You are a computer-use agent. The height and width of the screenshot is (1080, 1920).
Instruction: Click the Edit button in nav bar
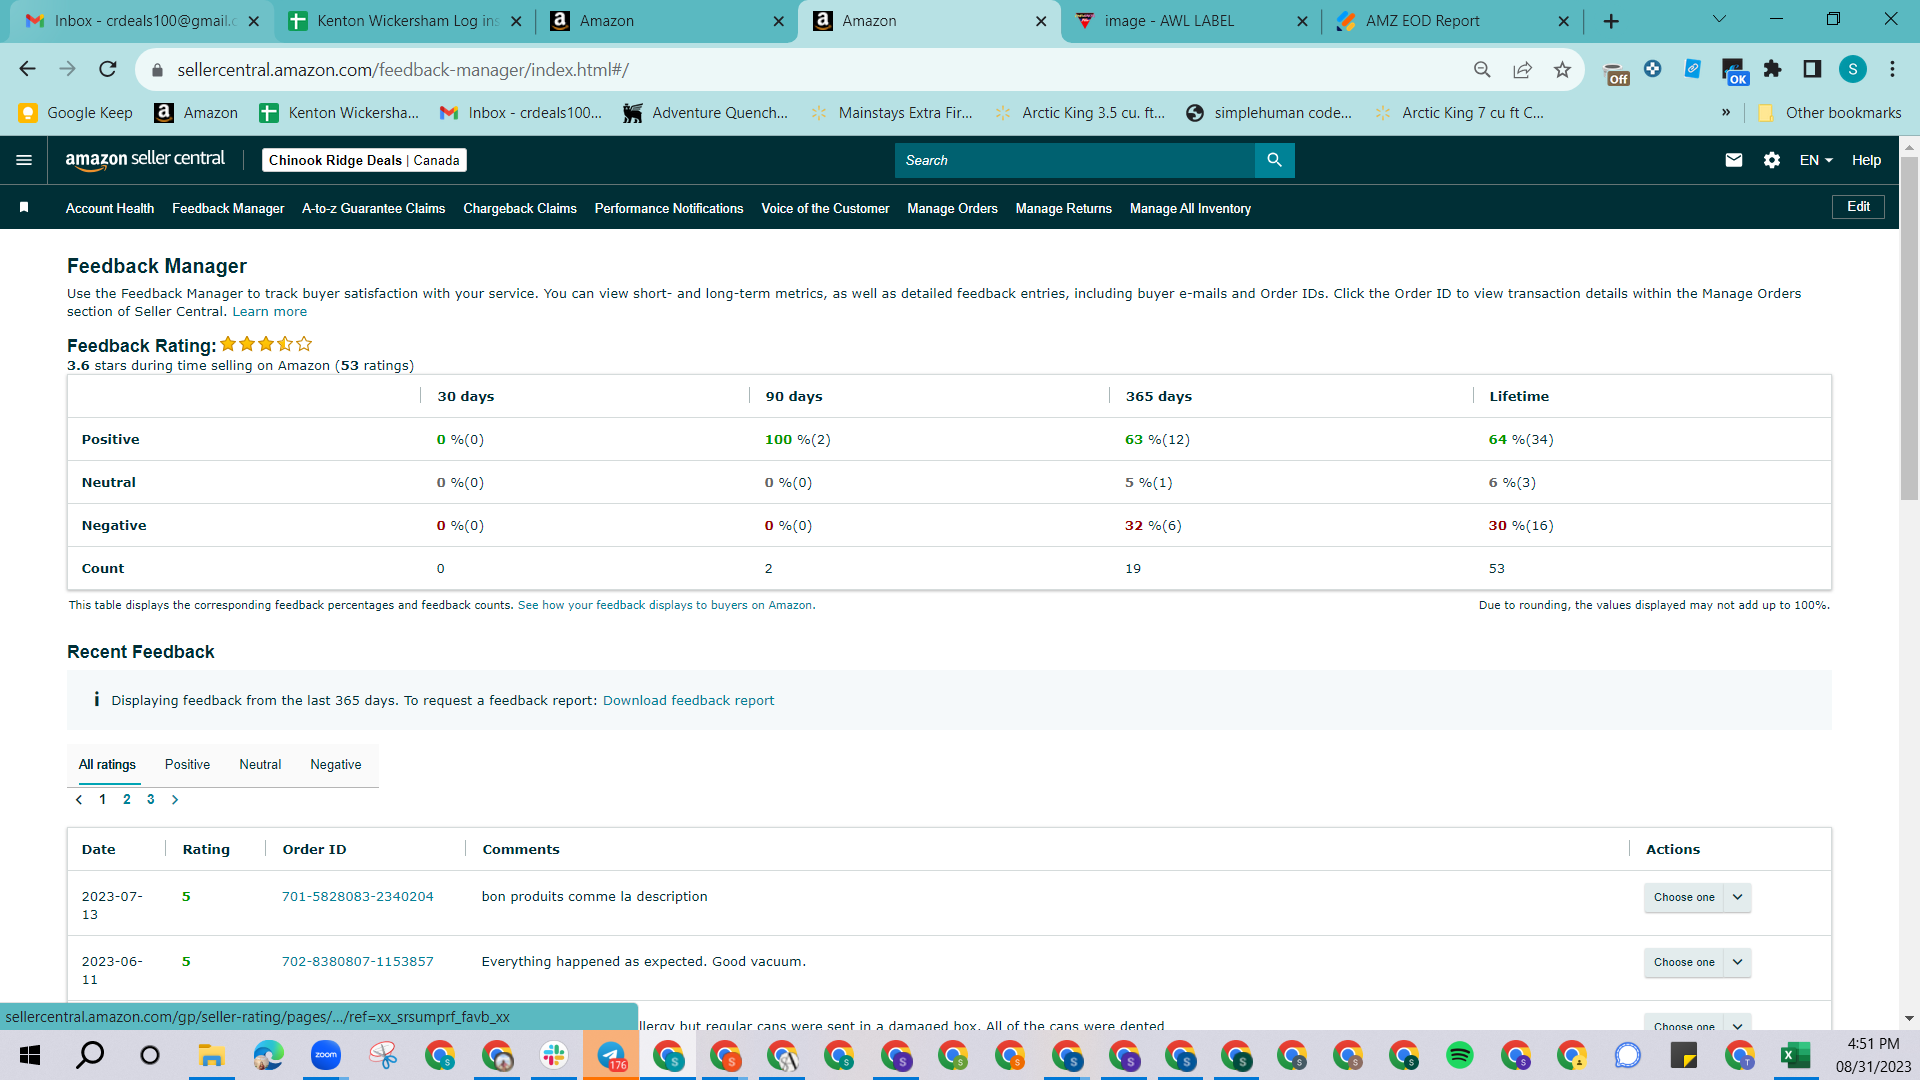tap(1858, 207)
